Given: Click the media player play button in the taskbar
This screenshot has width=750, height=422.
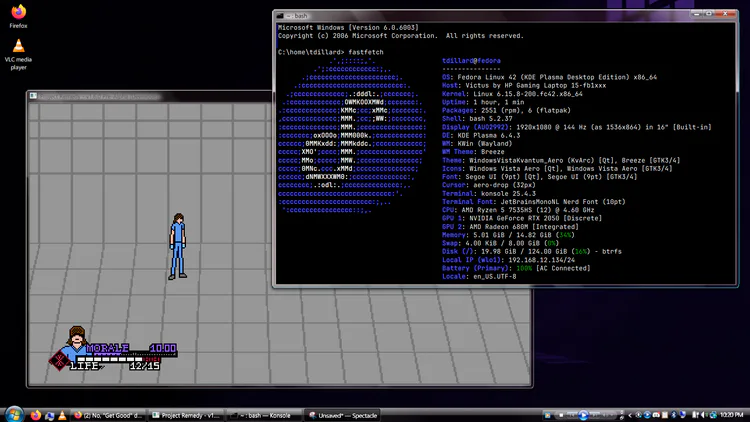Looking at the screenshot, I should pyautogui.click(x=584, y=415).
